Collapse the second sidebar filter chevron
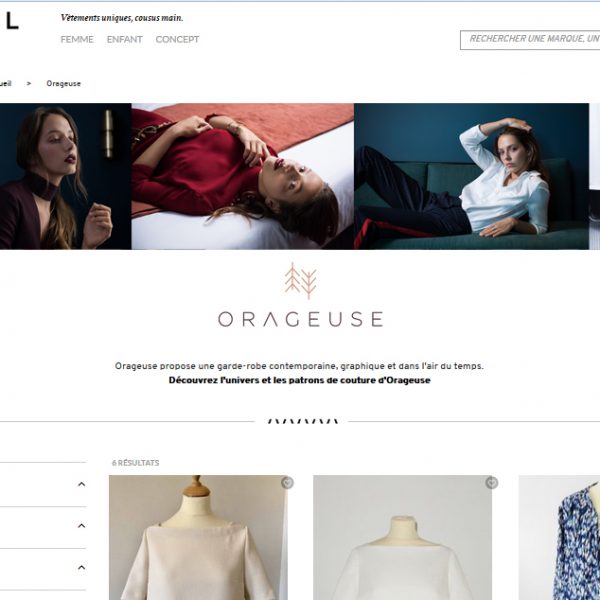 click(82, 526)
